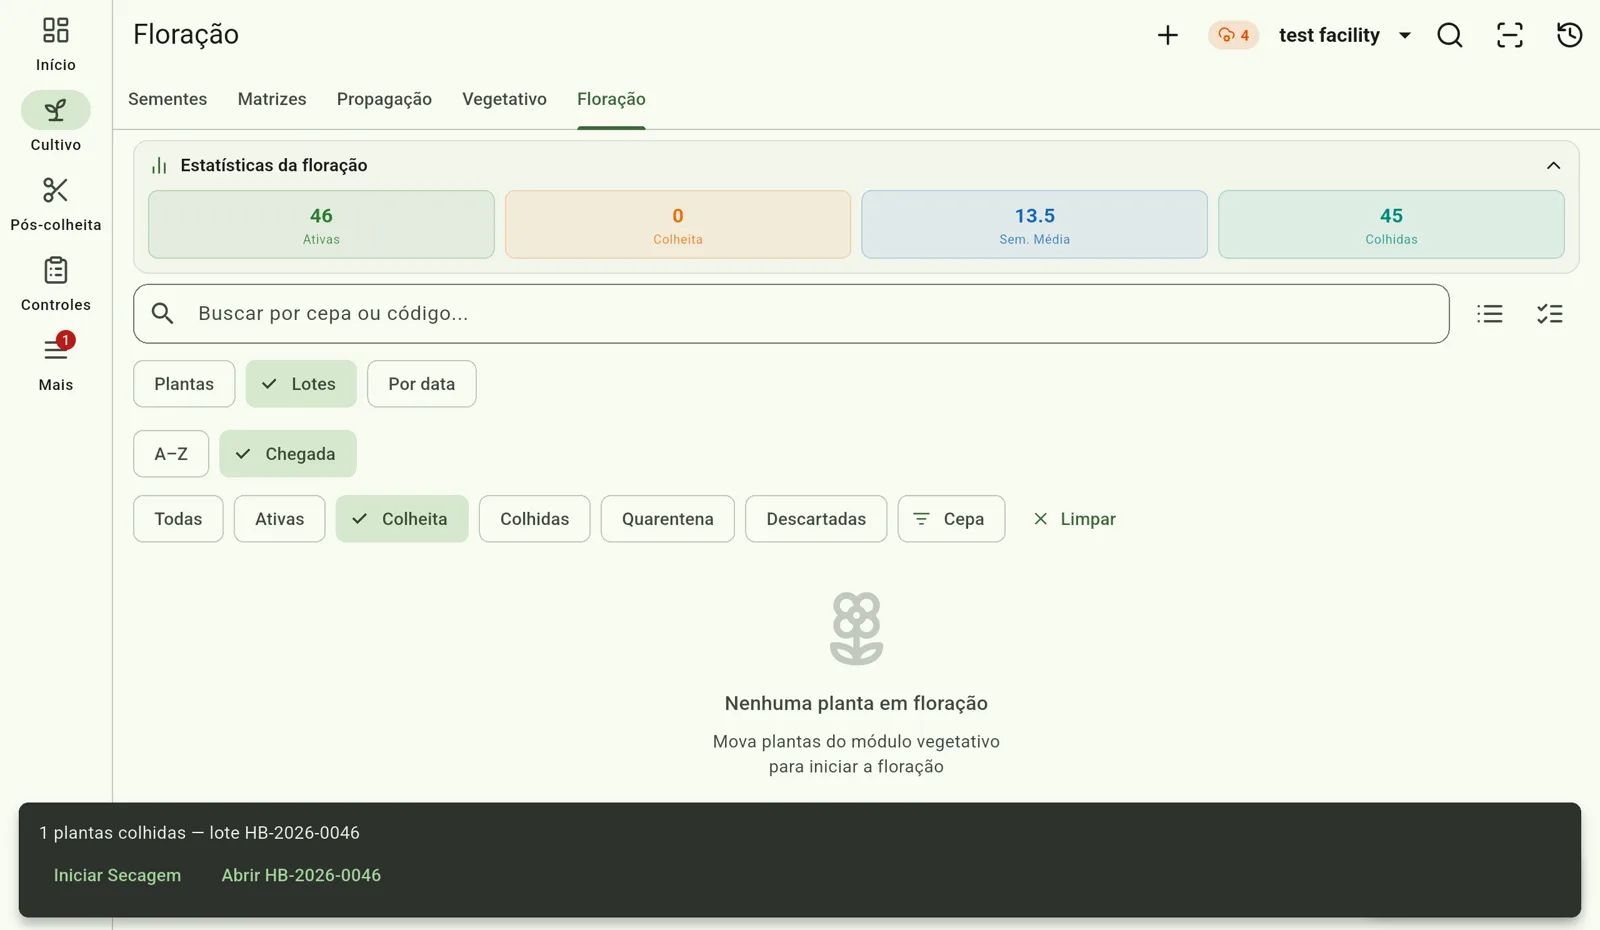This screenshot has height=930, width=1600.
Task: Click the magnifier inside search field
Action: coord(163,313)
